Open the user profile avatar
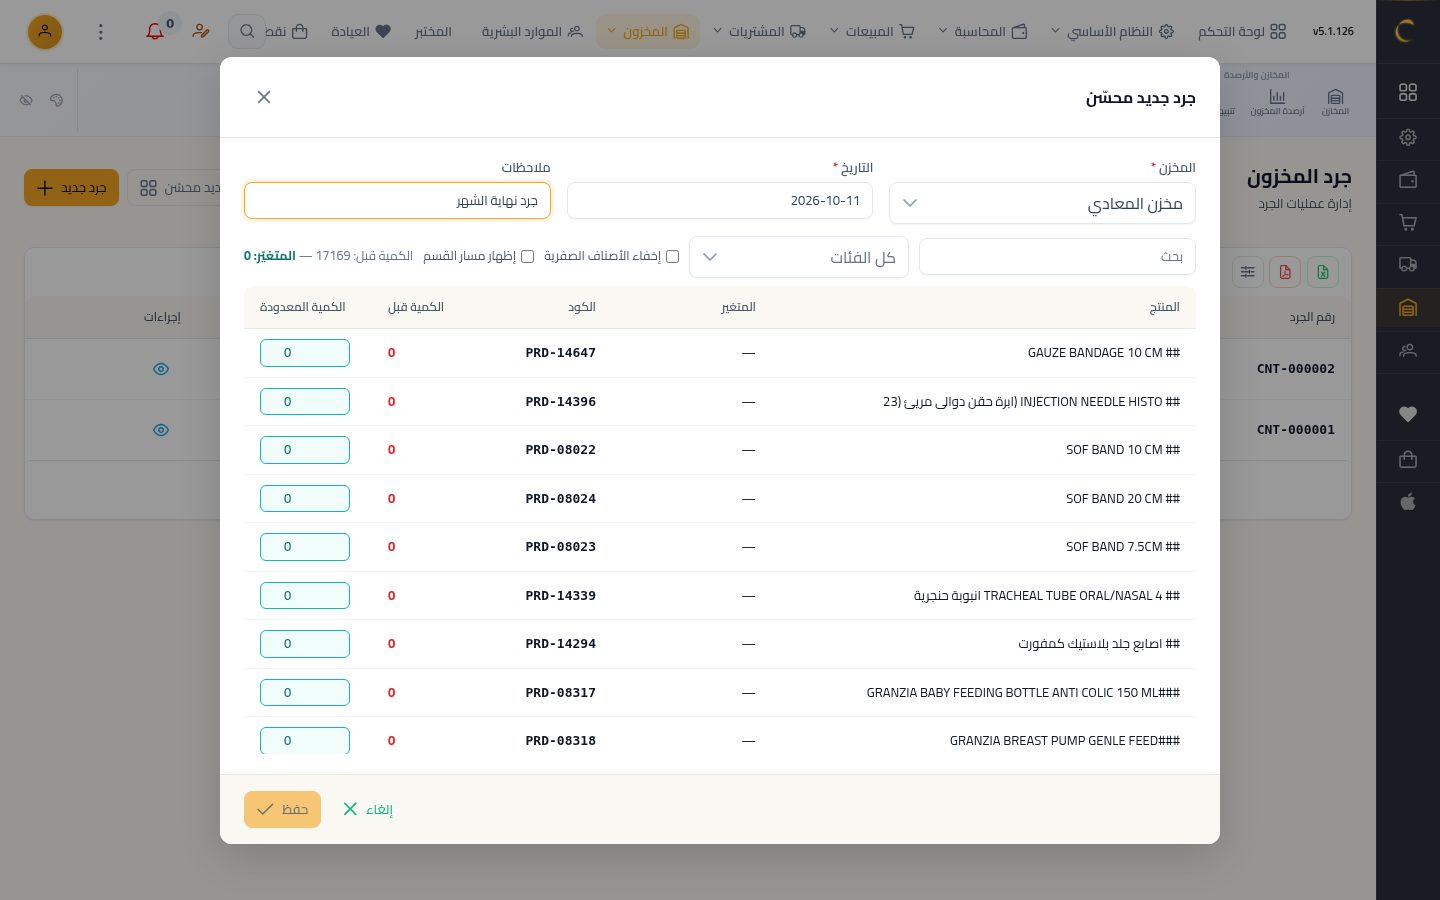 tap(45, 32)
